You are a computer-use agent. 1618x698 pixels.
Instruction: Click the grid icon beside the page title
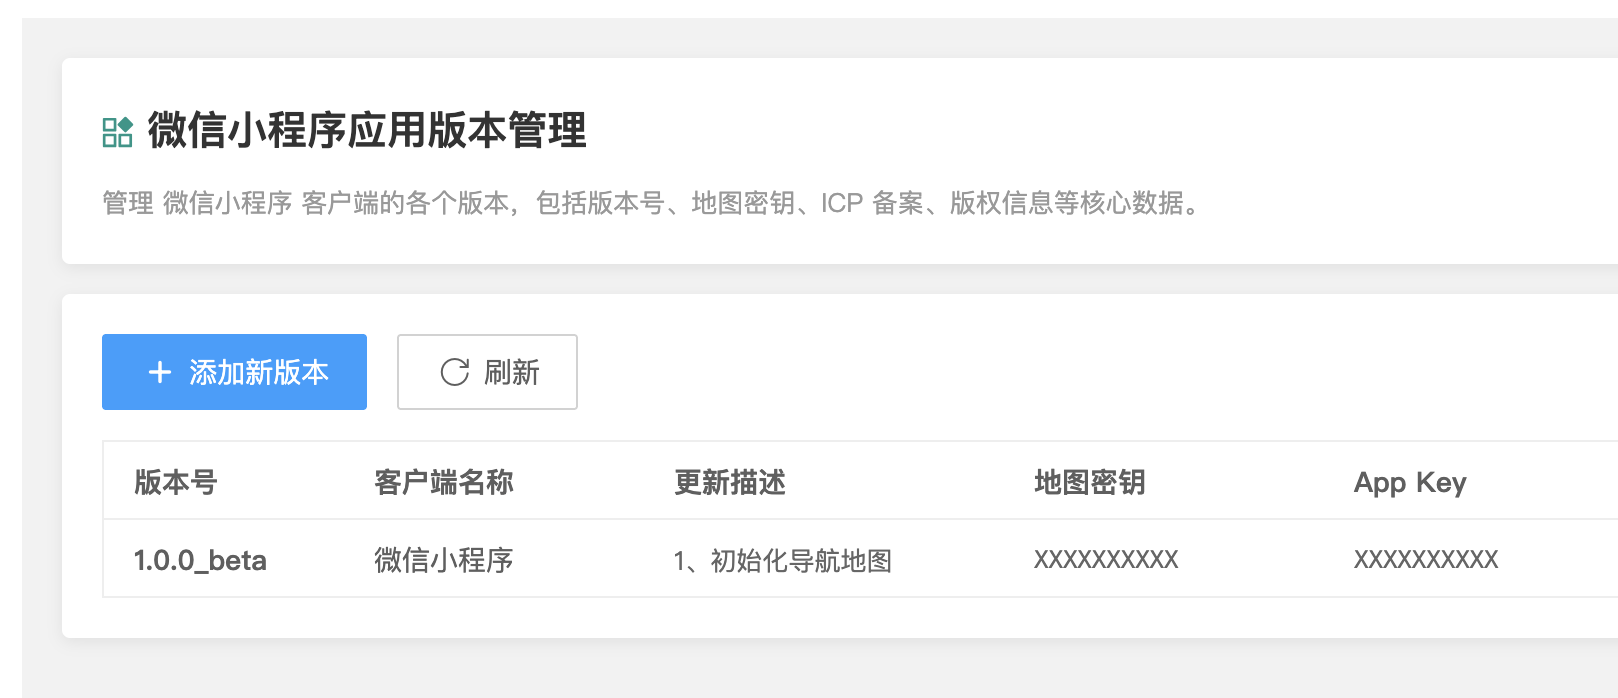[117, 132]
